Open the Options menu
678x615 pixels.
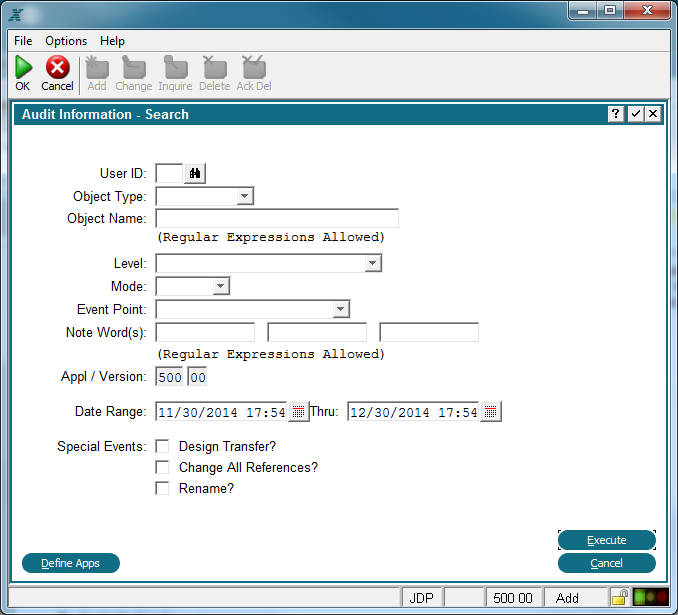pyautogui.click(x=66, y=41)
